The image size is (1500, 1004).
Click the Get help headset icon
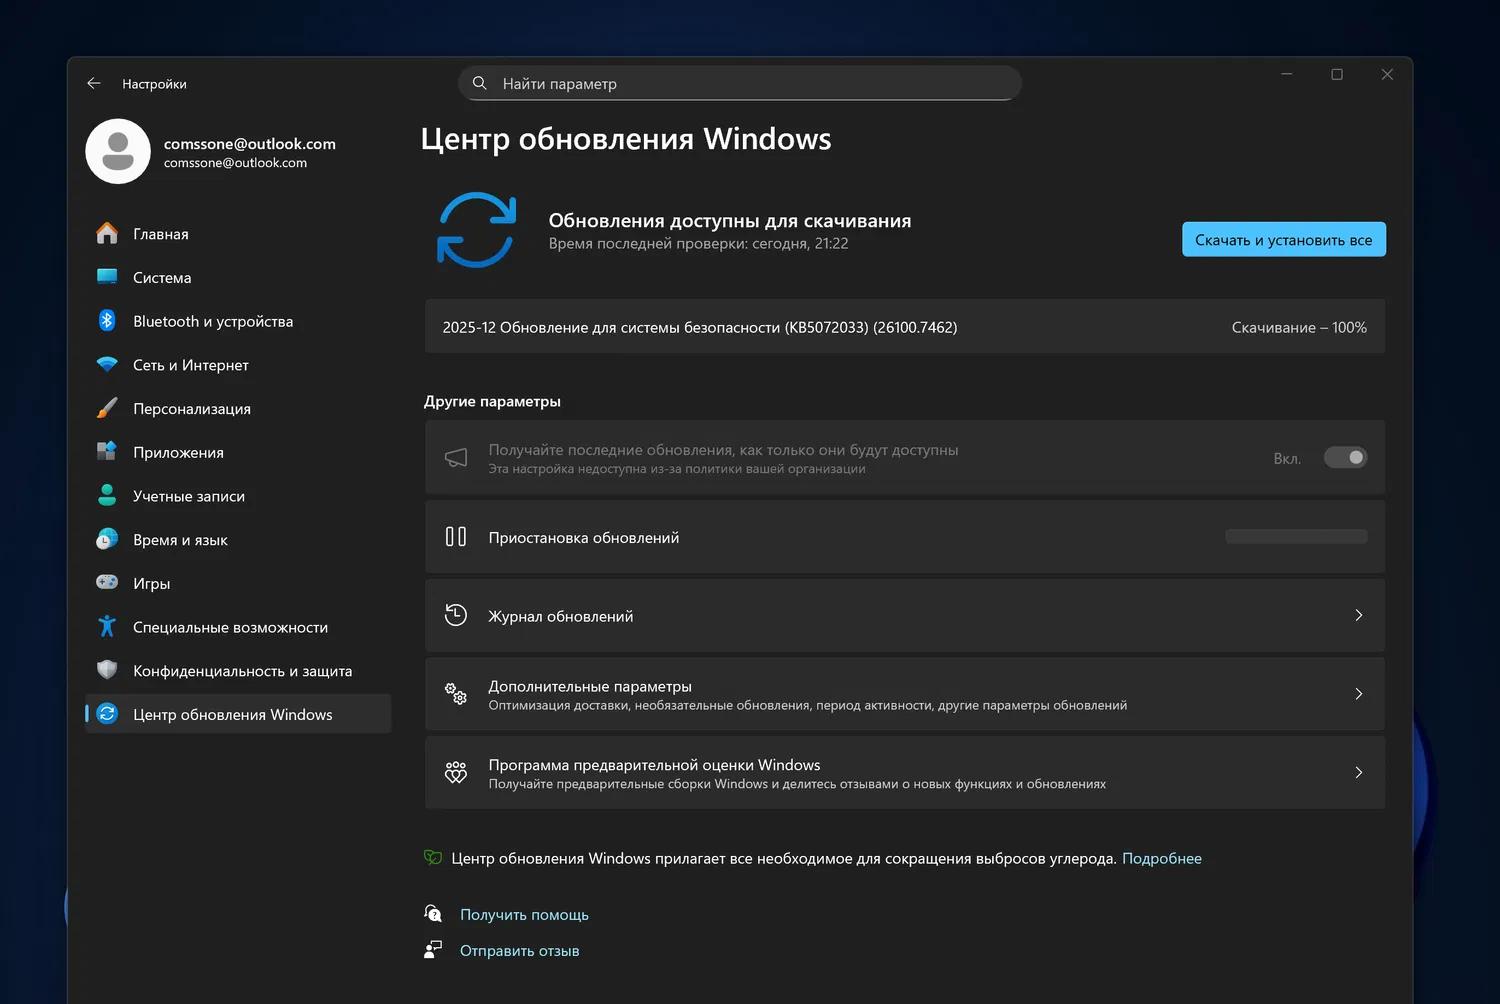click(x=433, y=914)
